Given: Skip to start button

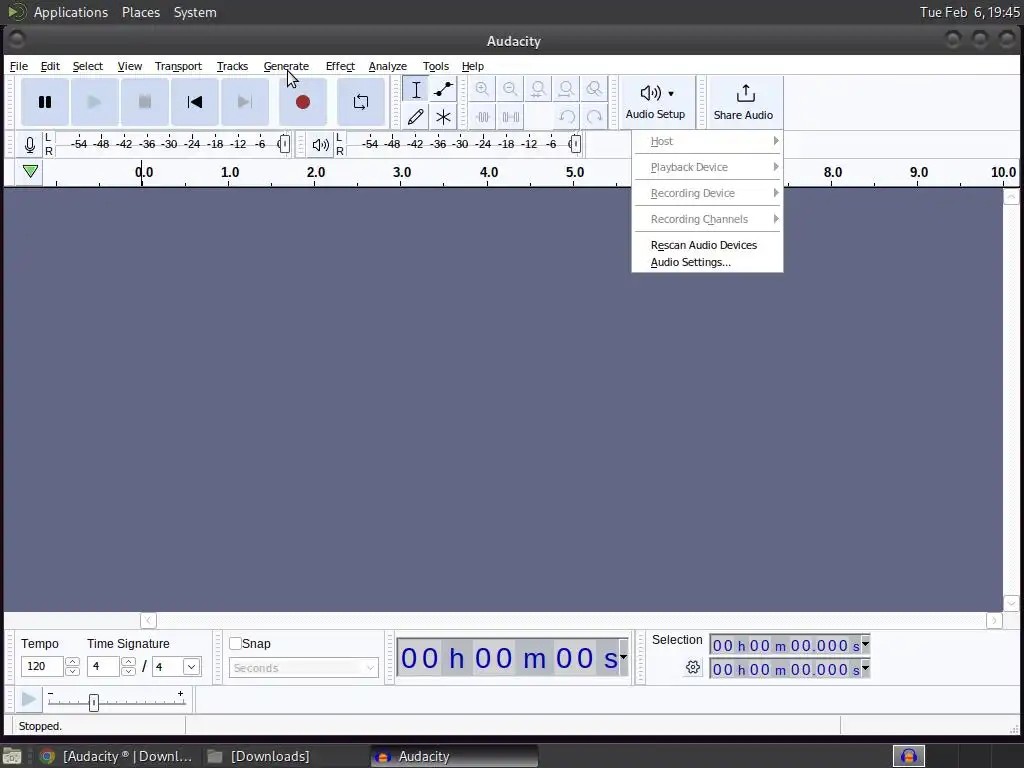Looking at the screenshot, I should tap(195, 102).
